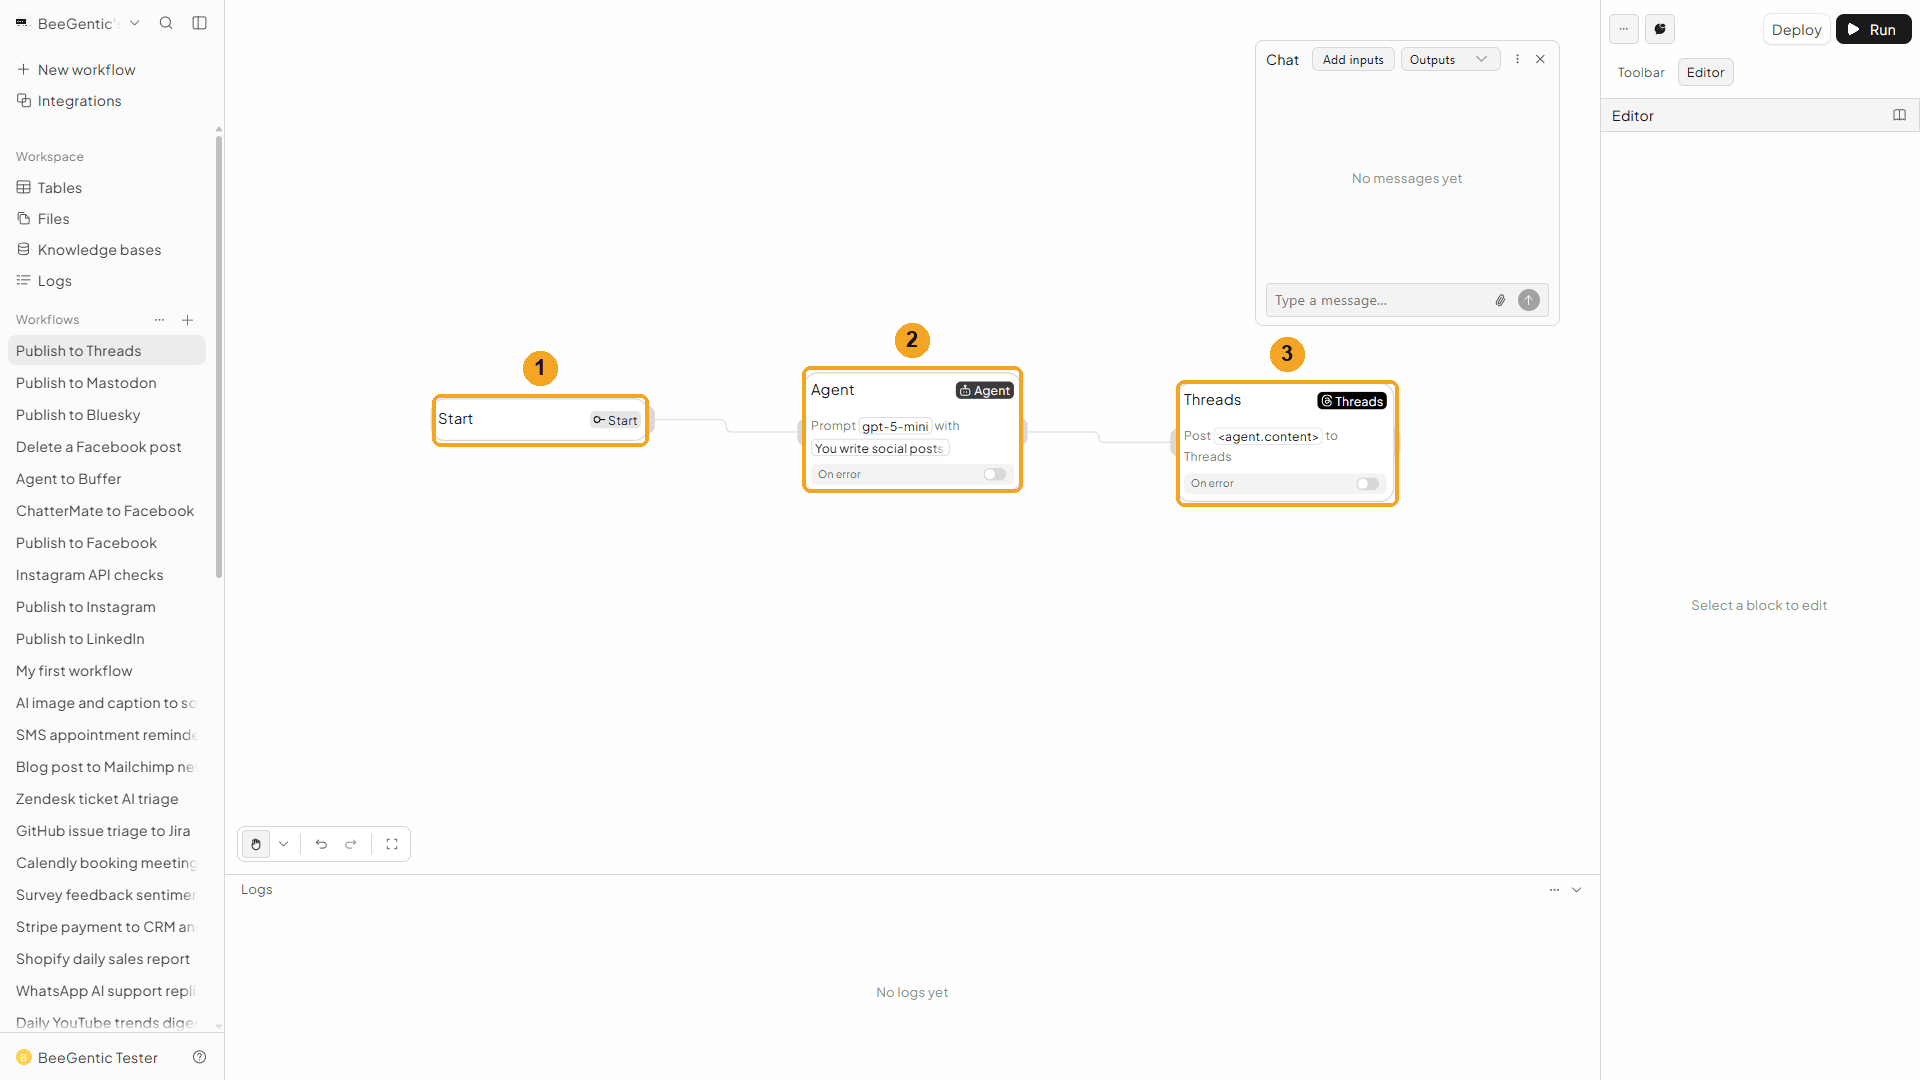This screenshot has height=1080, width=1920.
Task: Collapse the Logs panel chevron
Action: coord(1576,889)
